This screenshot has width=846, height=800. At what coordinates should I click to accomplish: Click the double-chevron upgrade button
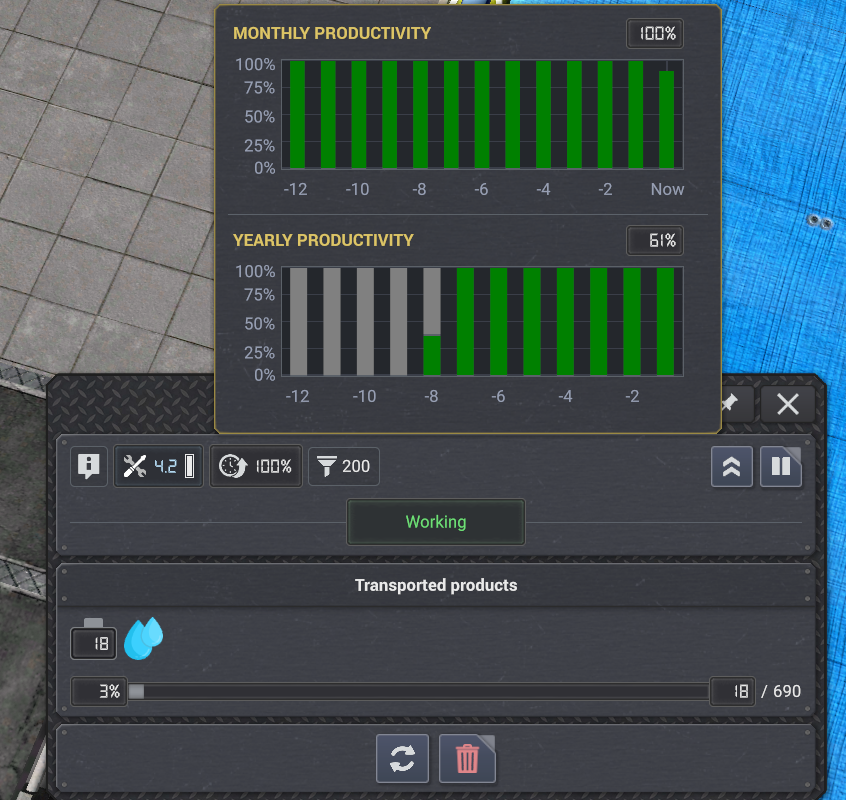pos(732,467)
